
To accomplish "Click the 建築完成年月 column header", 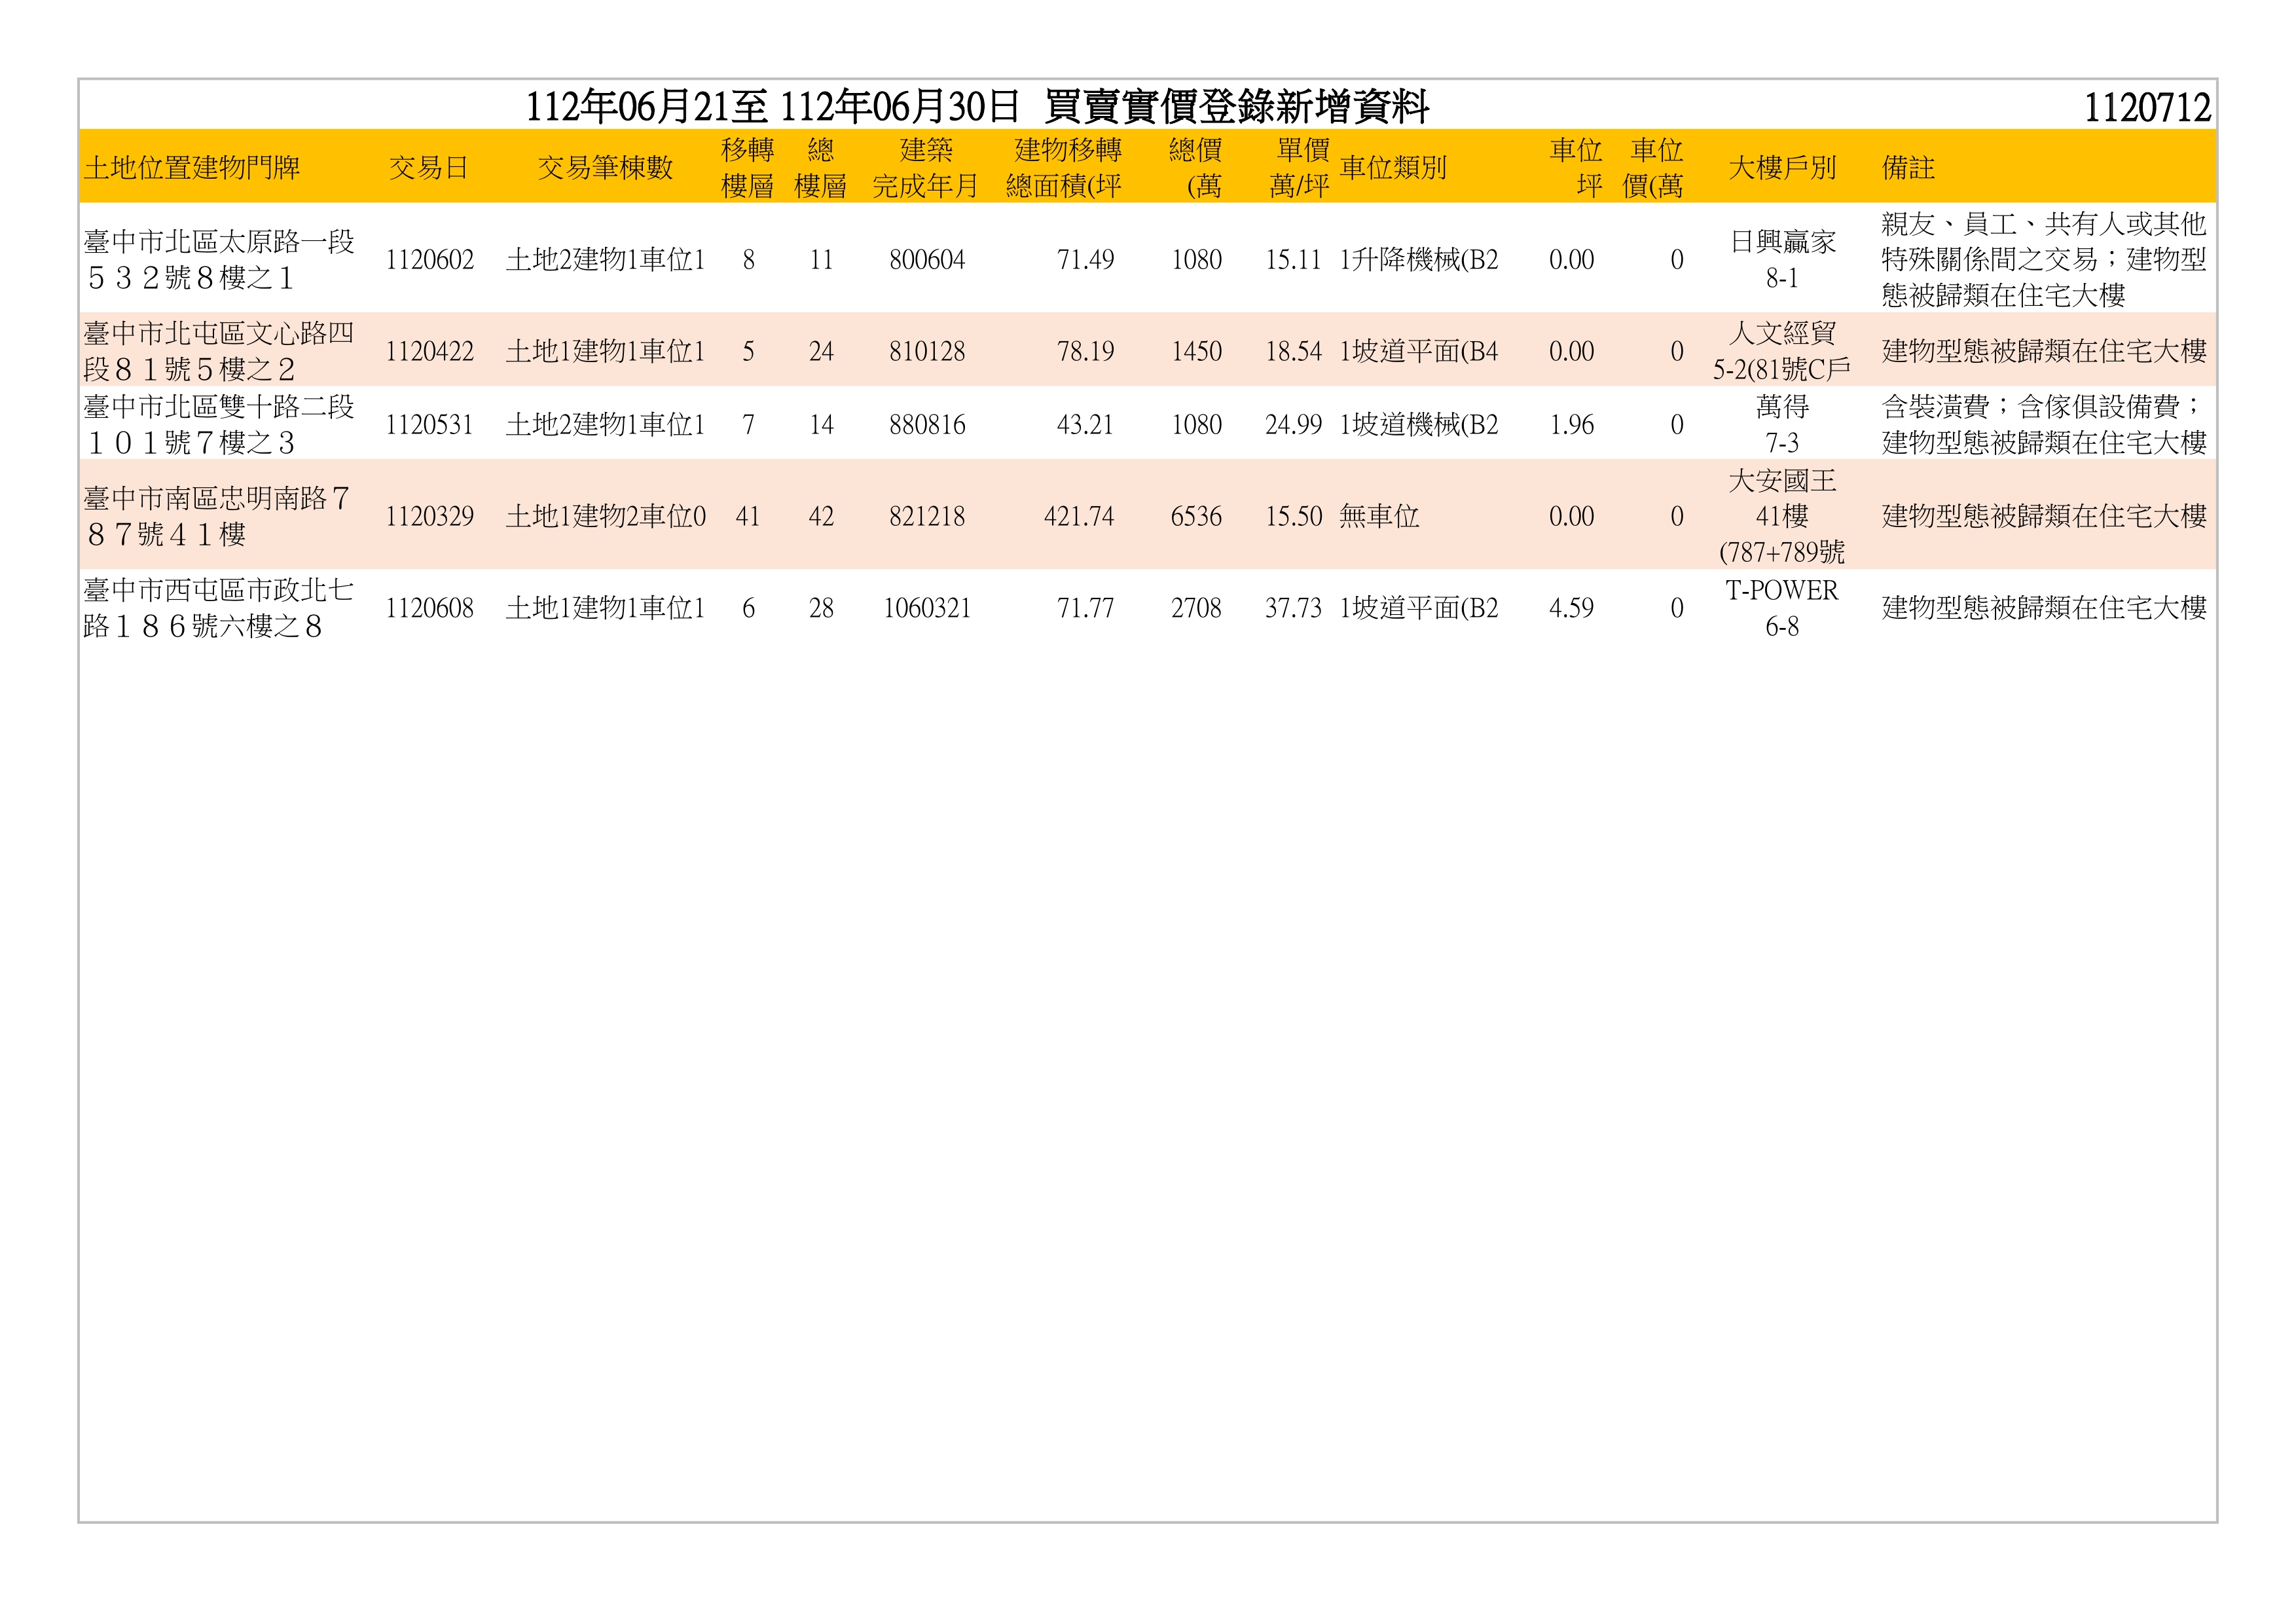I will tap(925, 167).
